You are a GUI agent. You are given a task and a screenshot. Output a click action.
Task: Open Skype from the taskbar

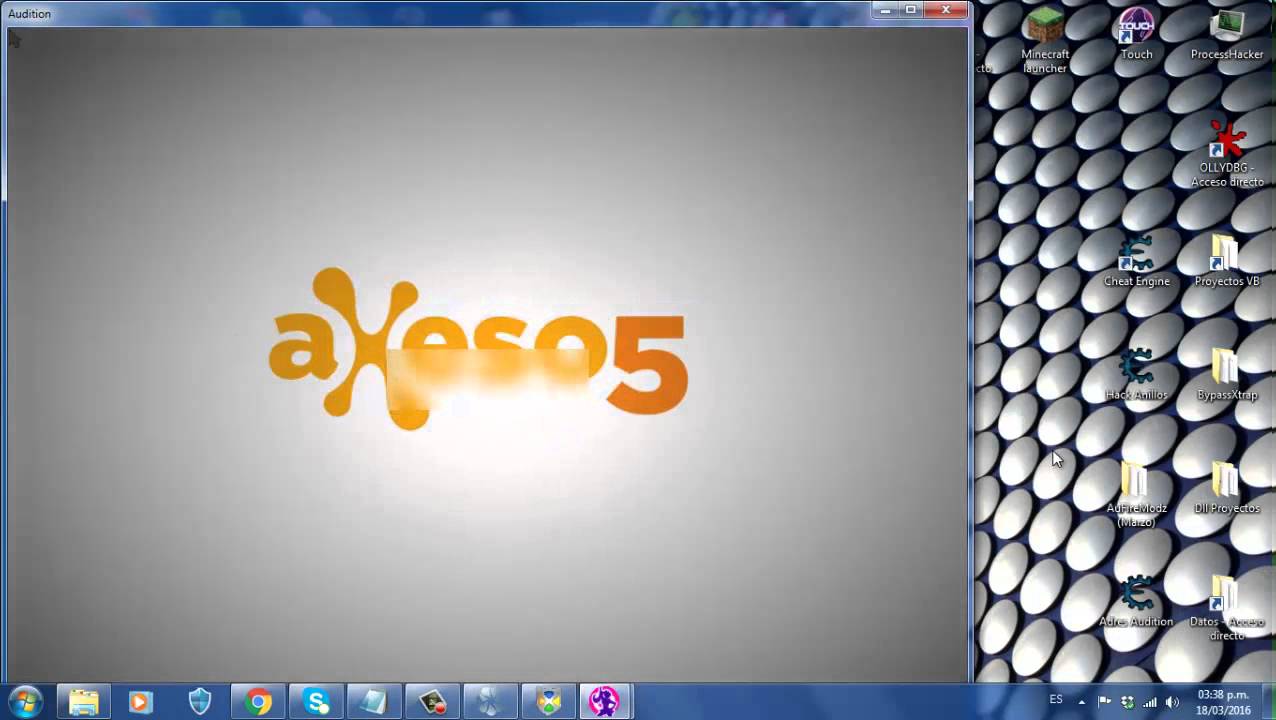[316, 702]
